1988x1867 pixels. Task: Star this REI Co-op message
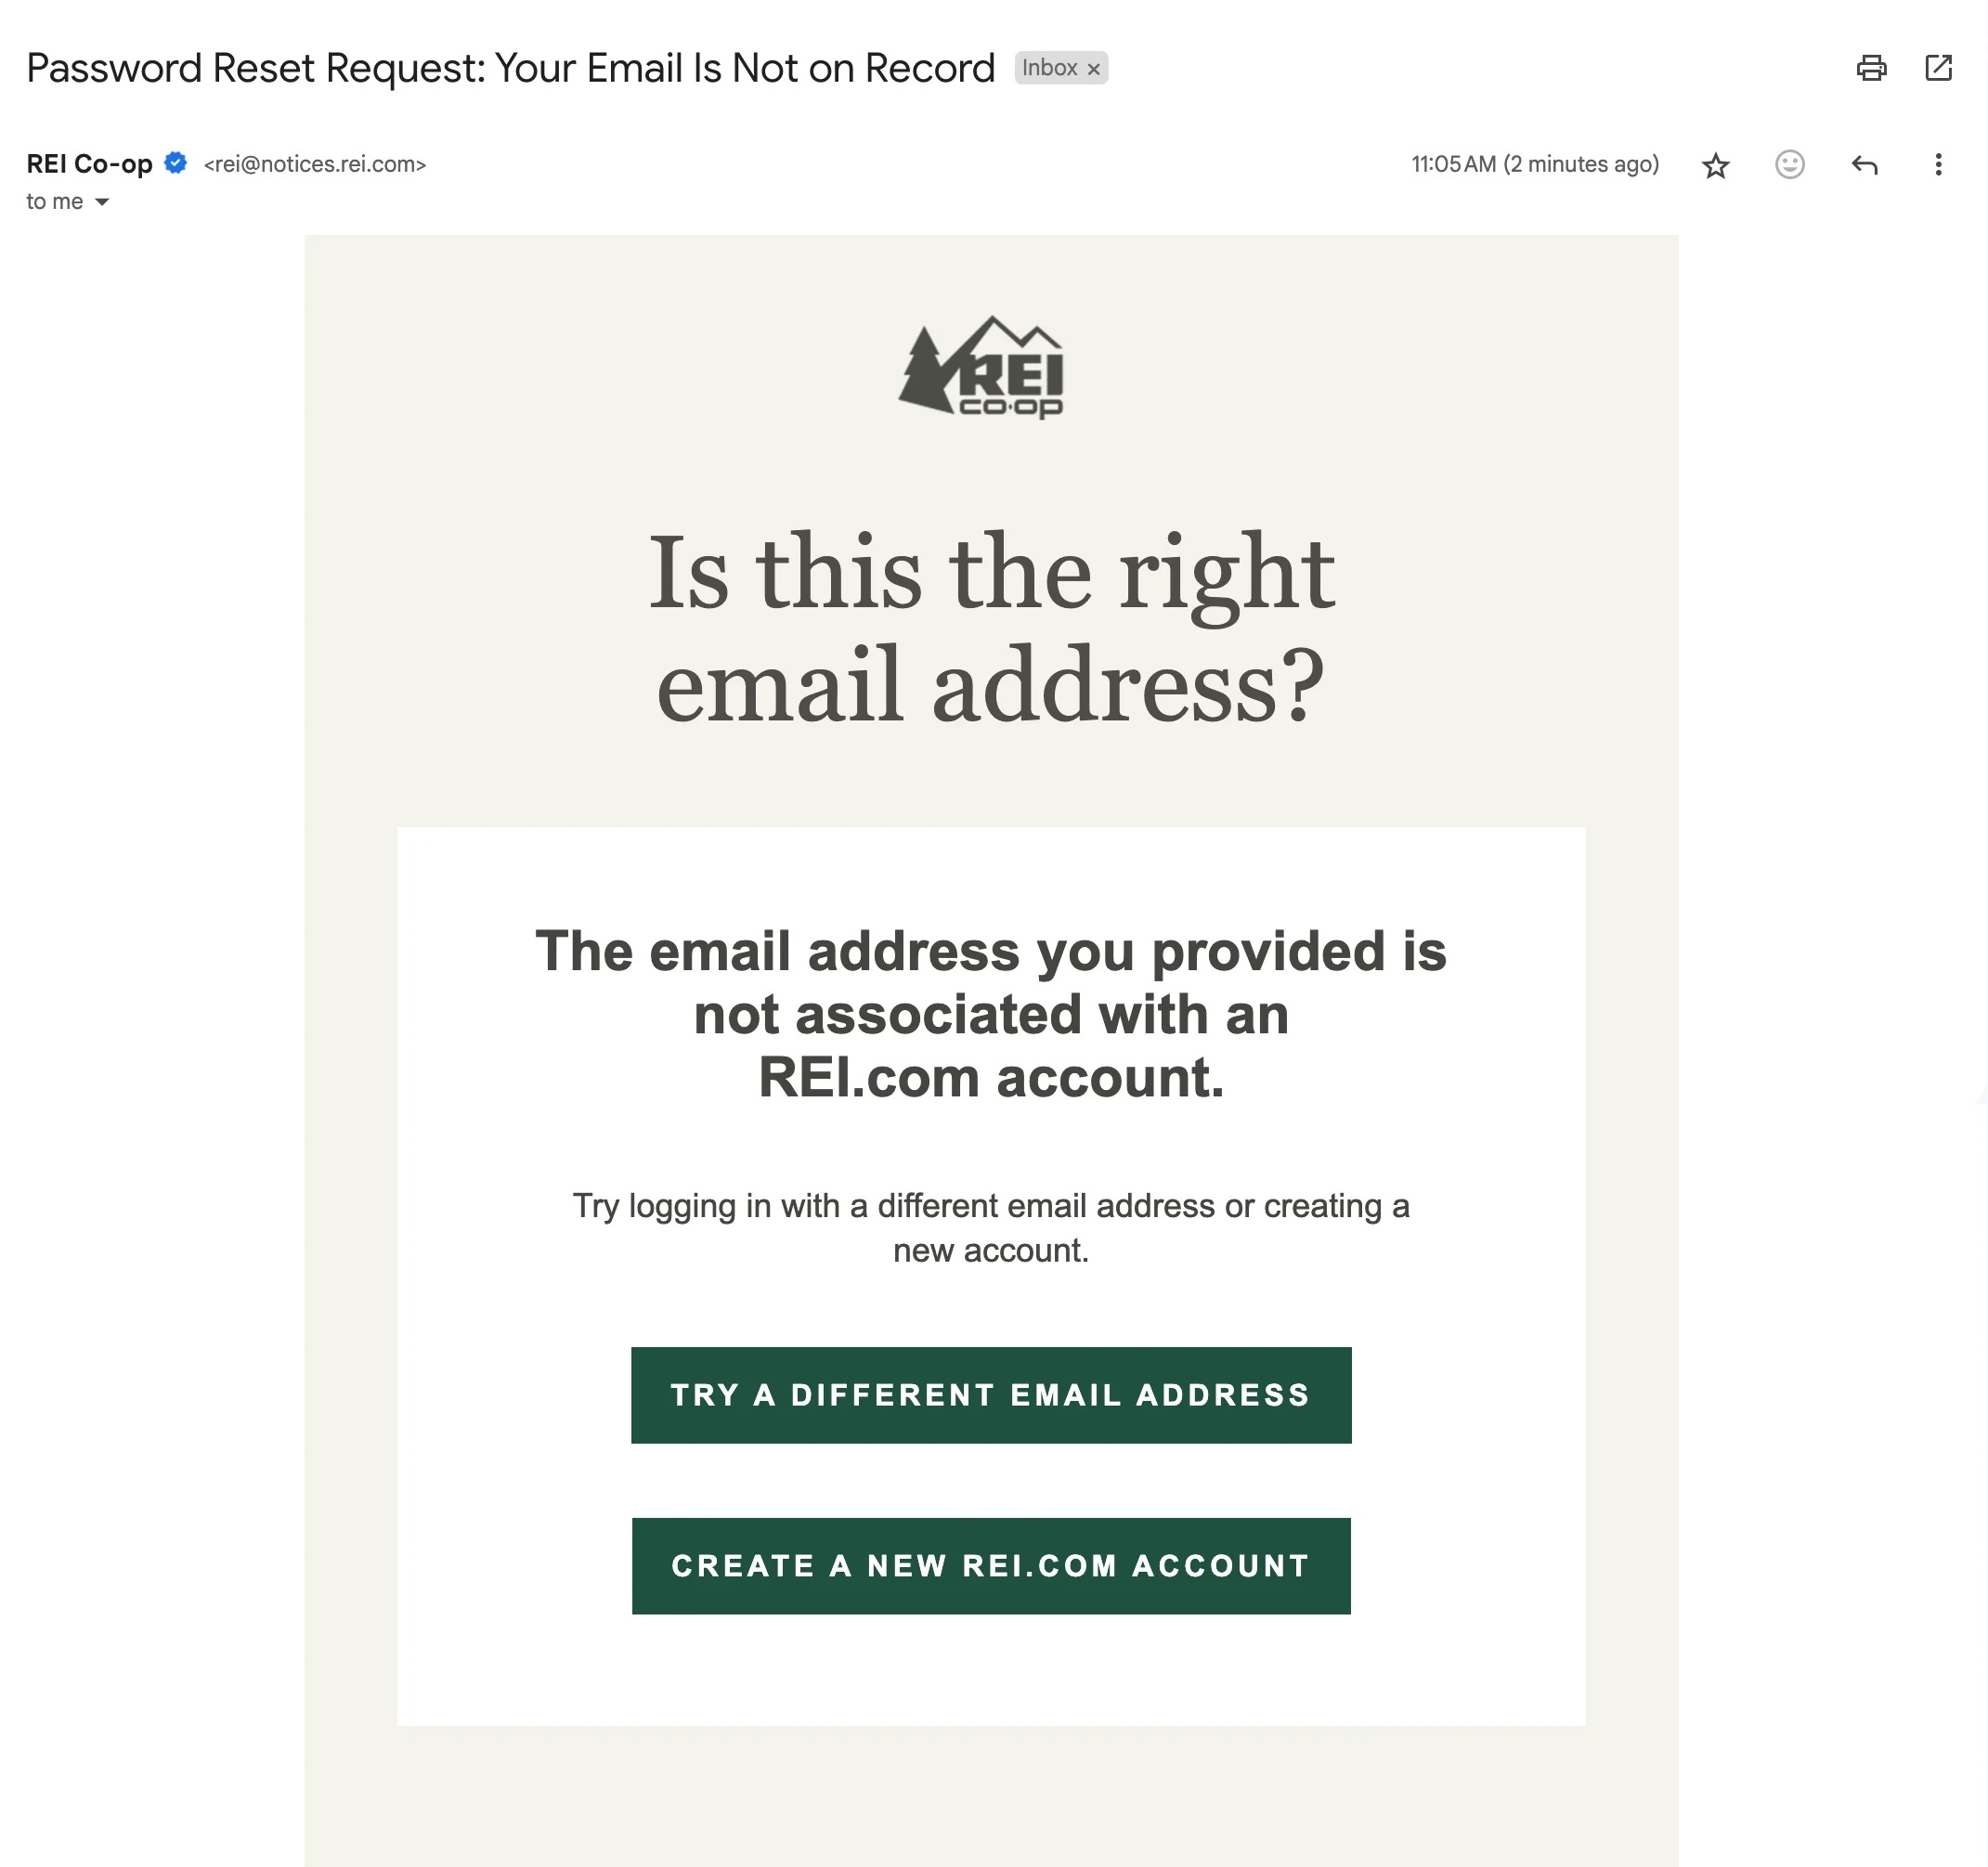click(1716, 165)
